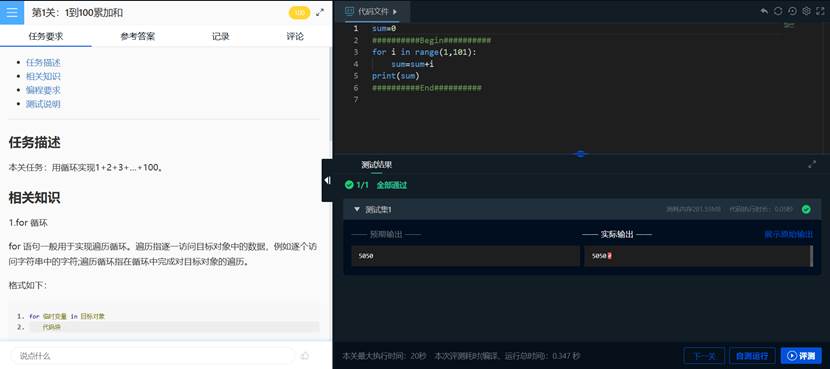830x369 pixels.
Task: Click the 全部通过 status text
Action: [392, 185]
